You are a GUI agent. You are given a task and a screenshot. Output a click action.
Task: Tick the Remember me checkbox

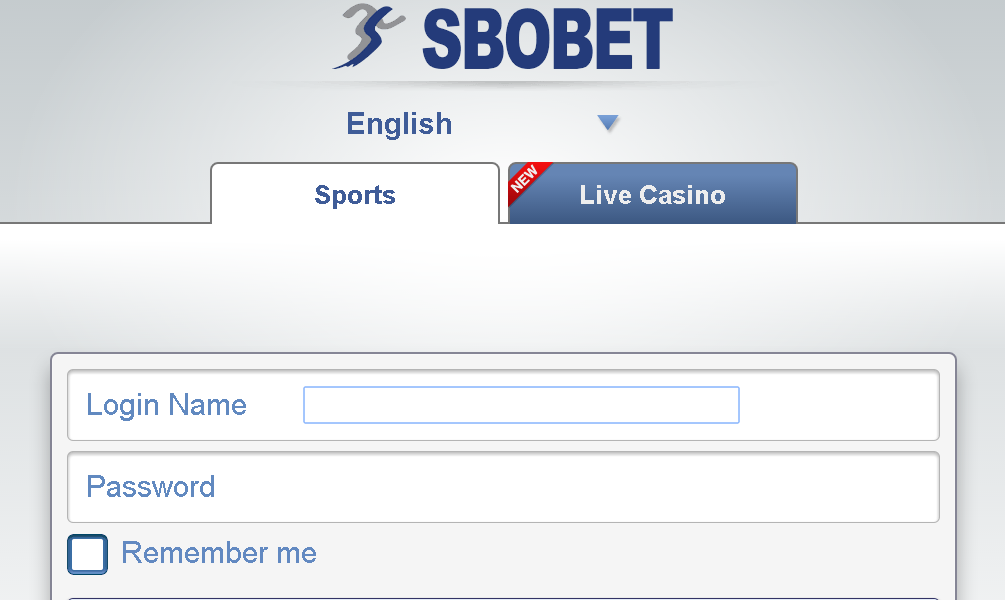[87, 554]
